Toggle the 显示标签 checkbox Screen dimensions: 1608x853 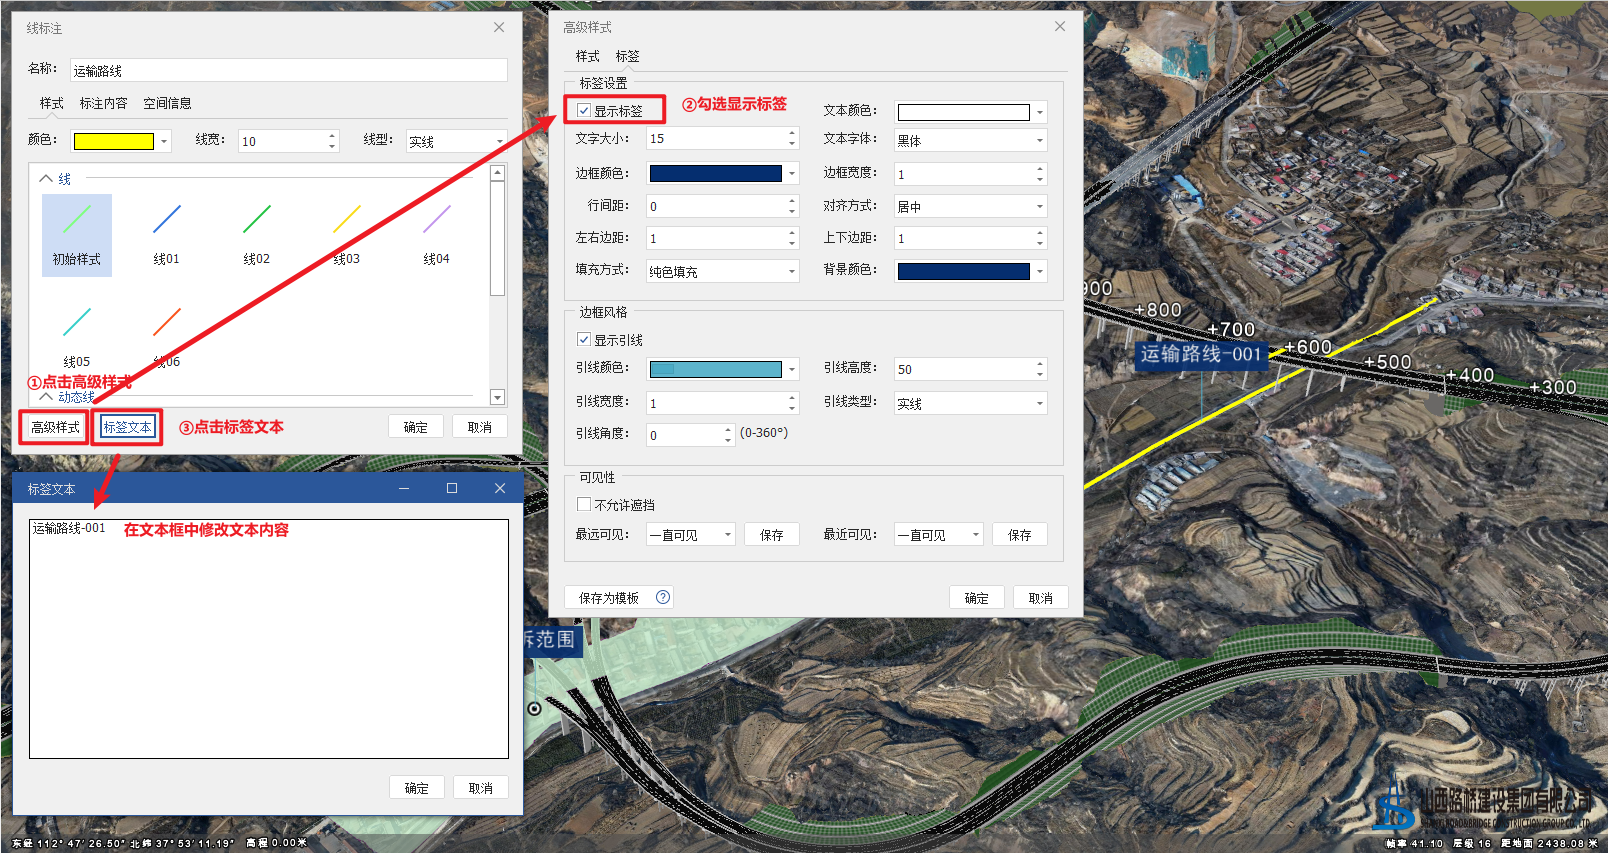pos(584,111)
